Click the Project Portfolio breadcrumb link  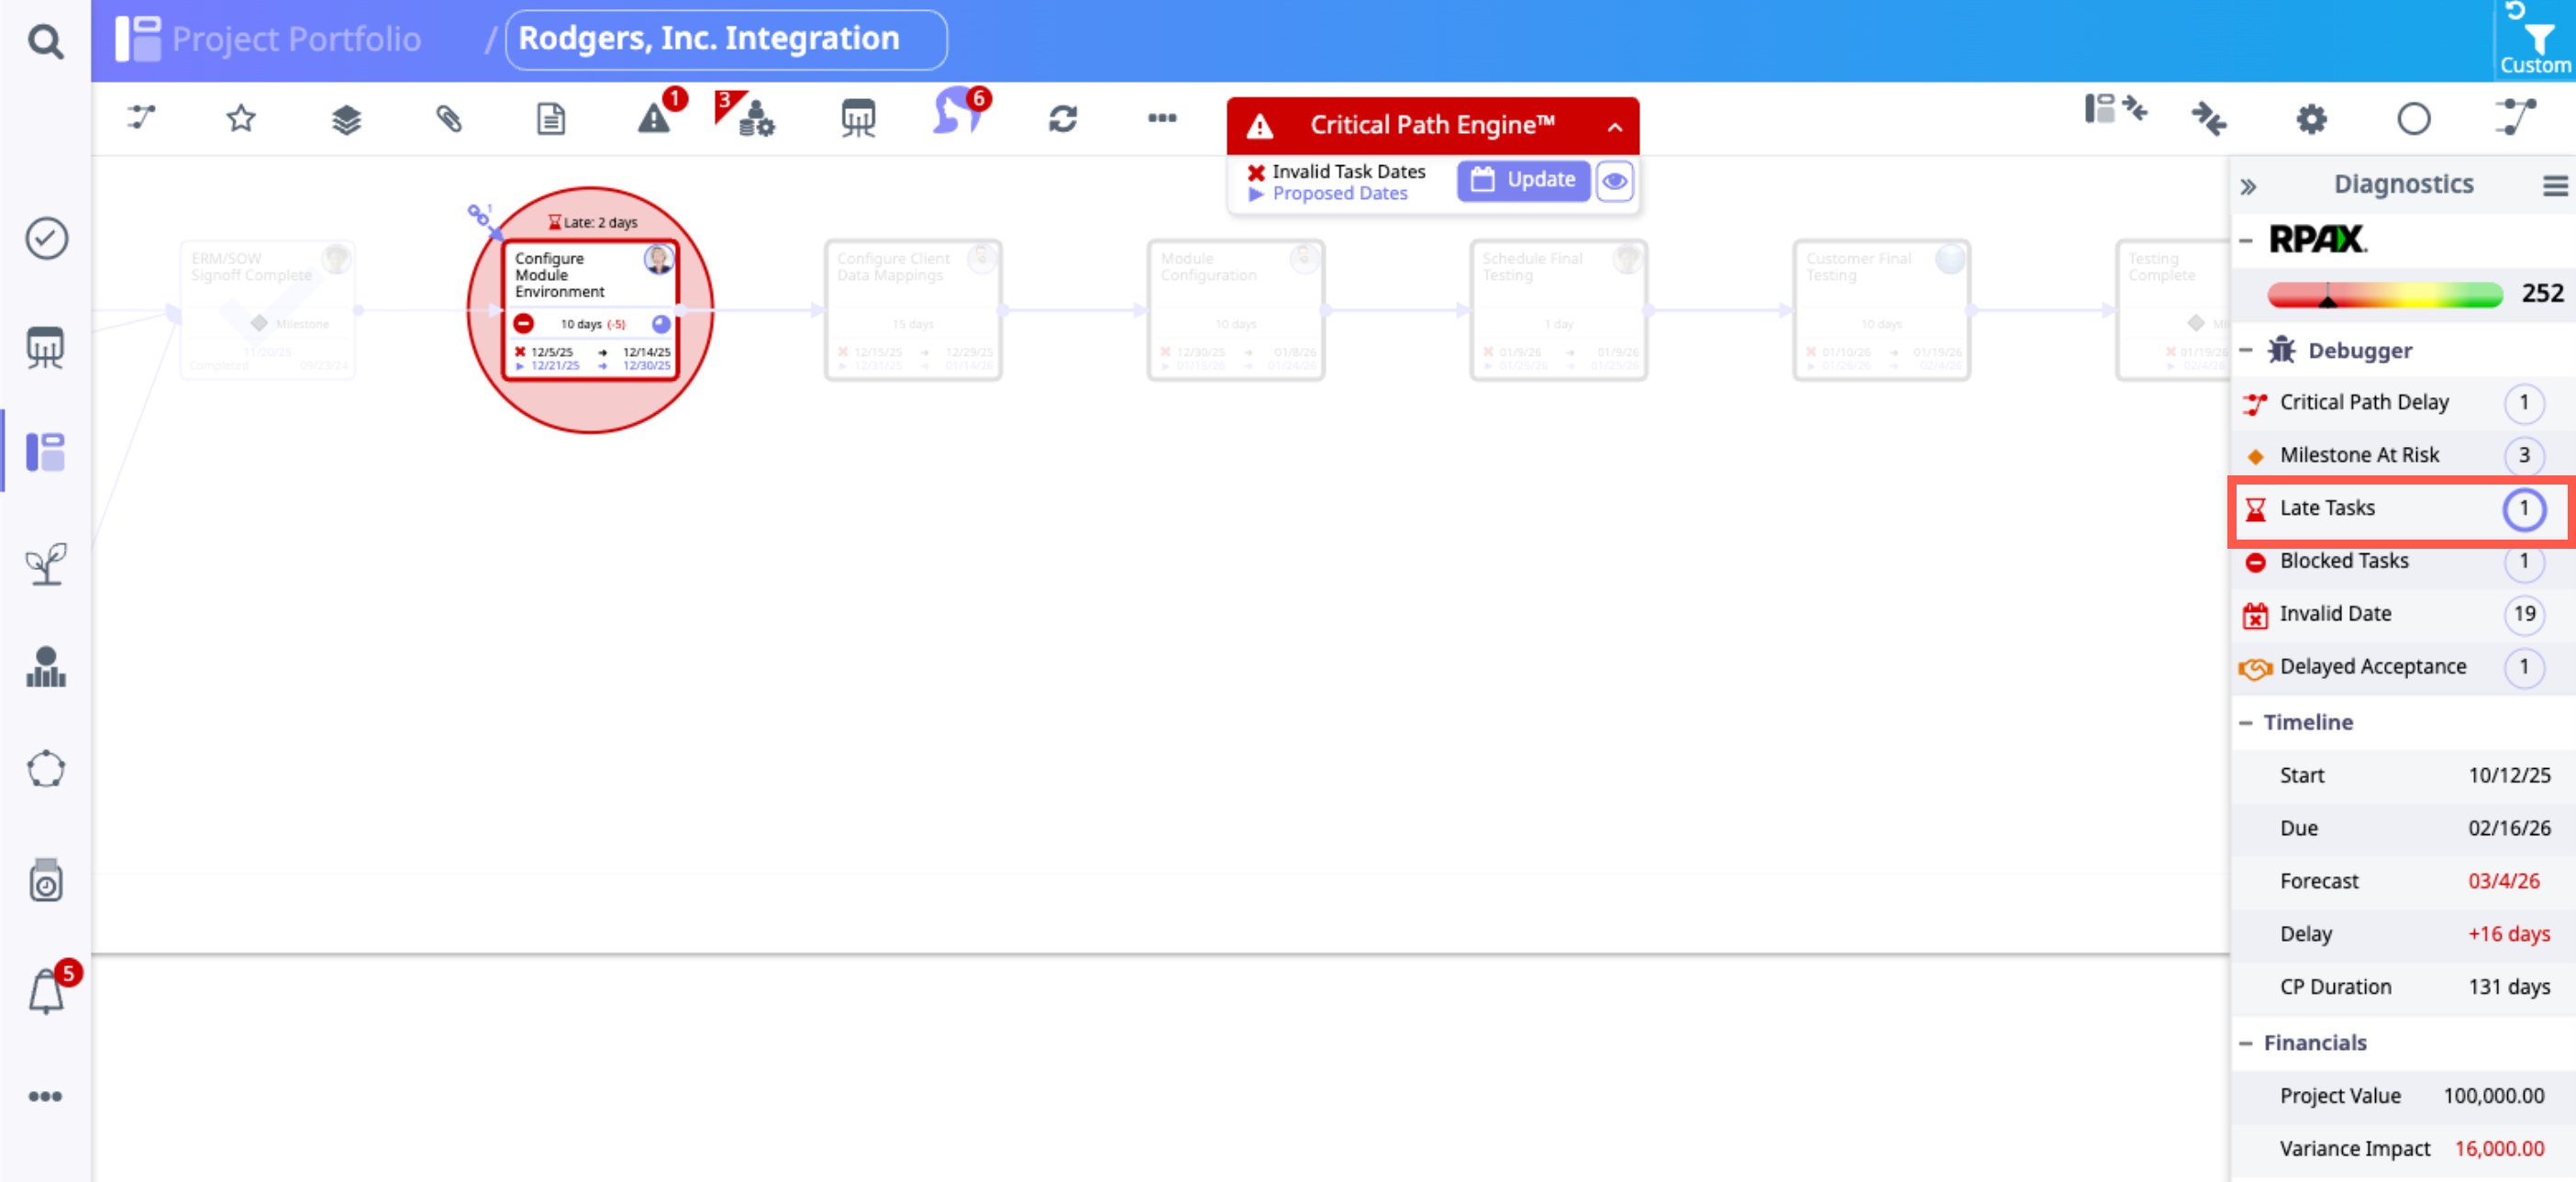coord(295,39)
